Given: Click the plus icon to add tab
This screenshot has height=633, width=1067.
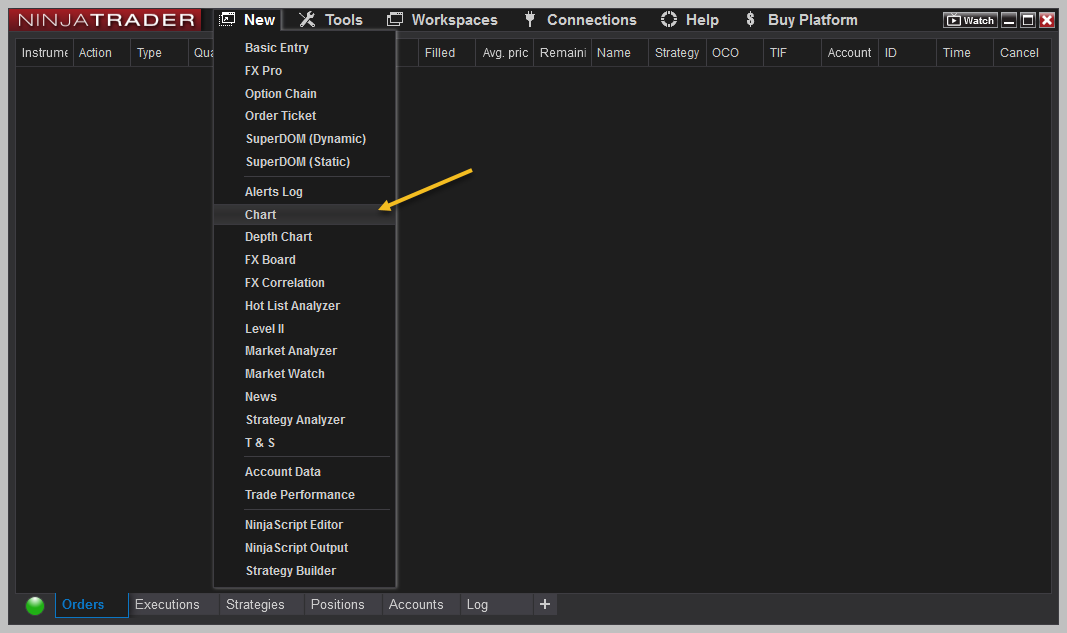Looking at the screenshot, I should (544, 604).
